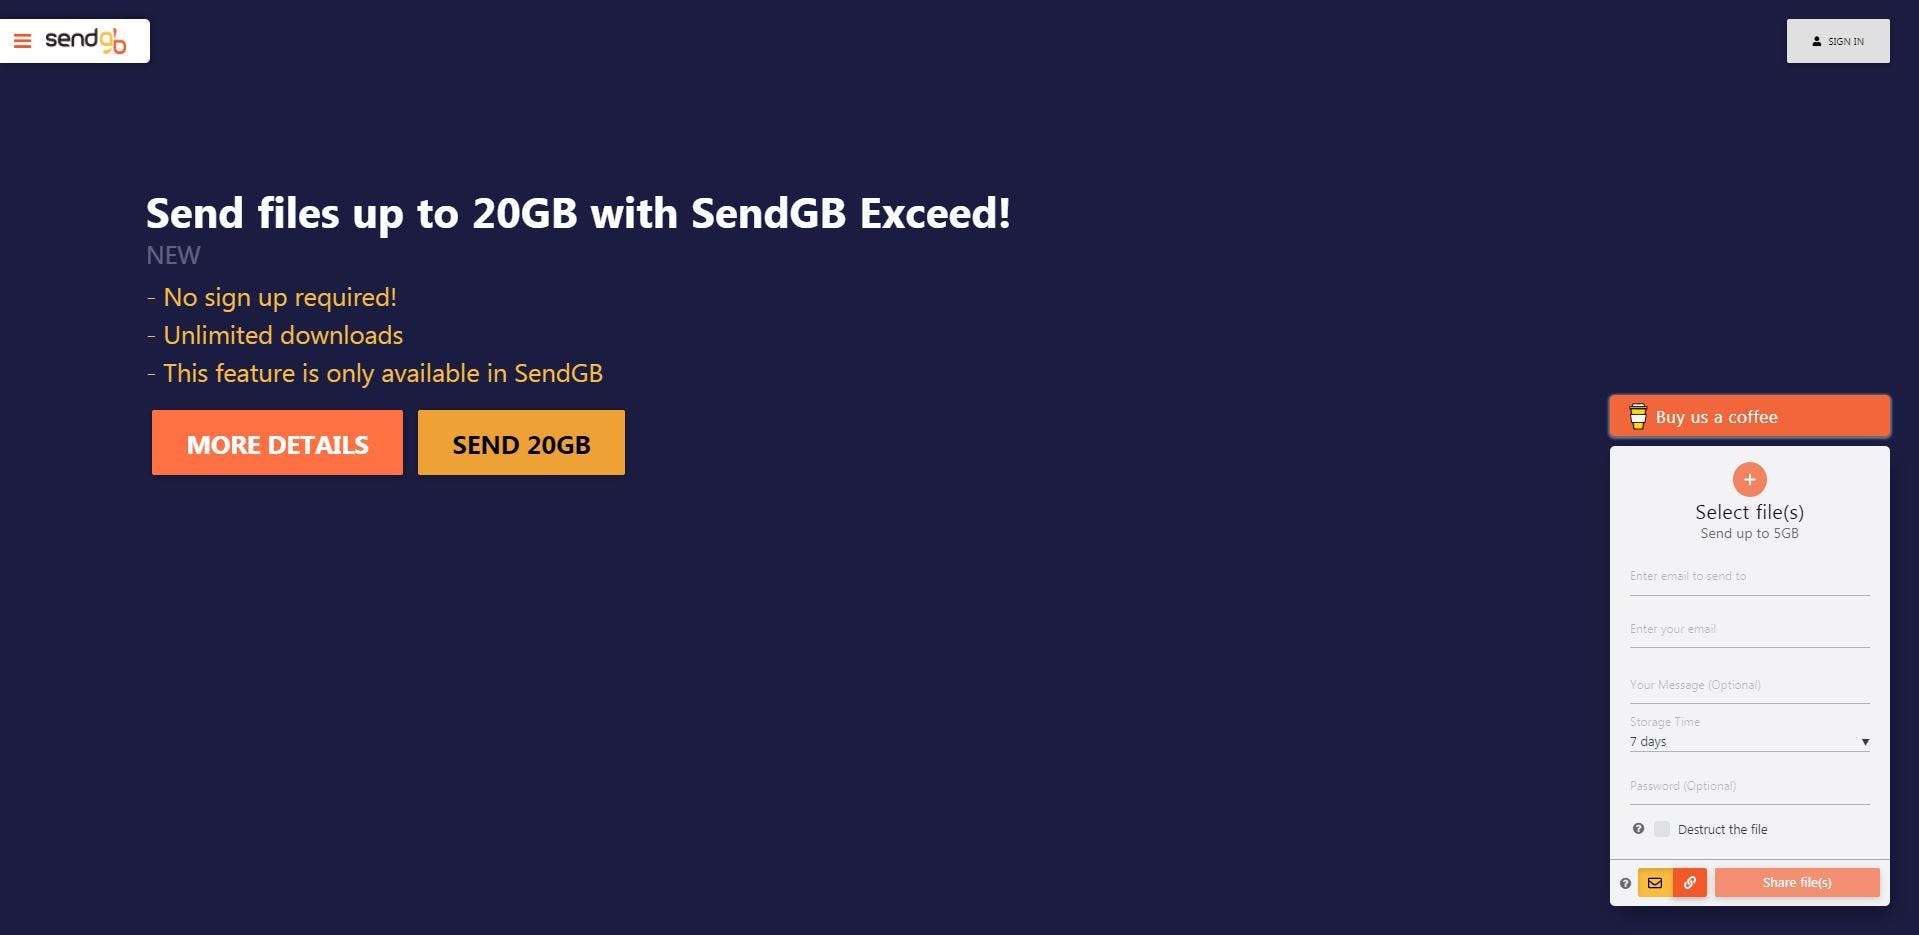The width and height of the screenshot is (1919, 935).
Task: Click the MORE DETAILS button
Action: click(277, 443)
